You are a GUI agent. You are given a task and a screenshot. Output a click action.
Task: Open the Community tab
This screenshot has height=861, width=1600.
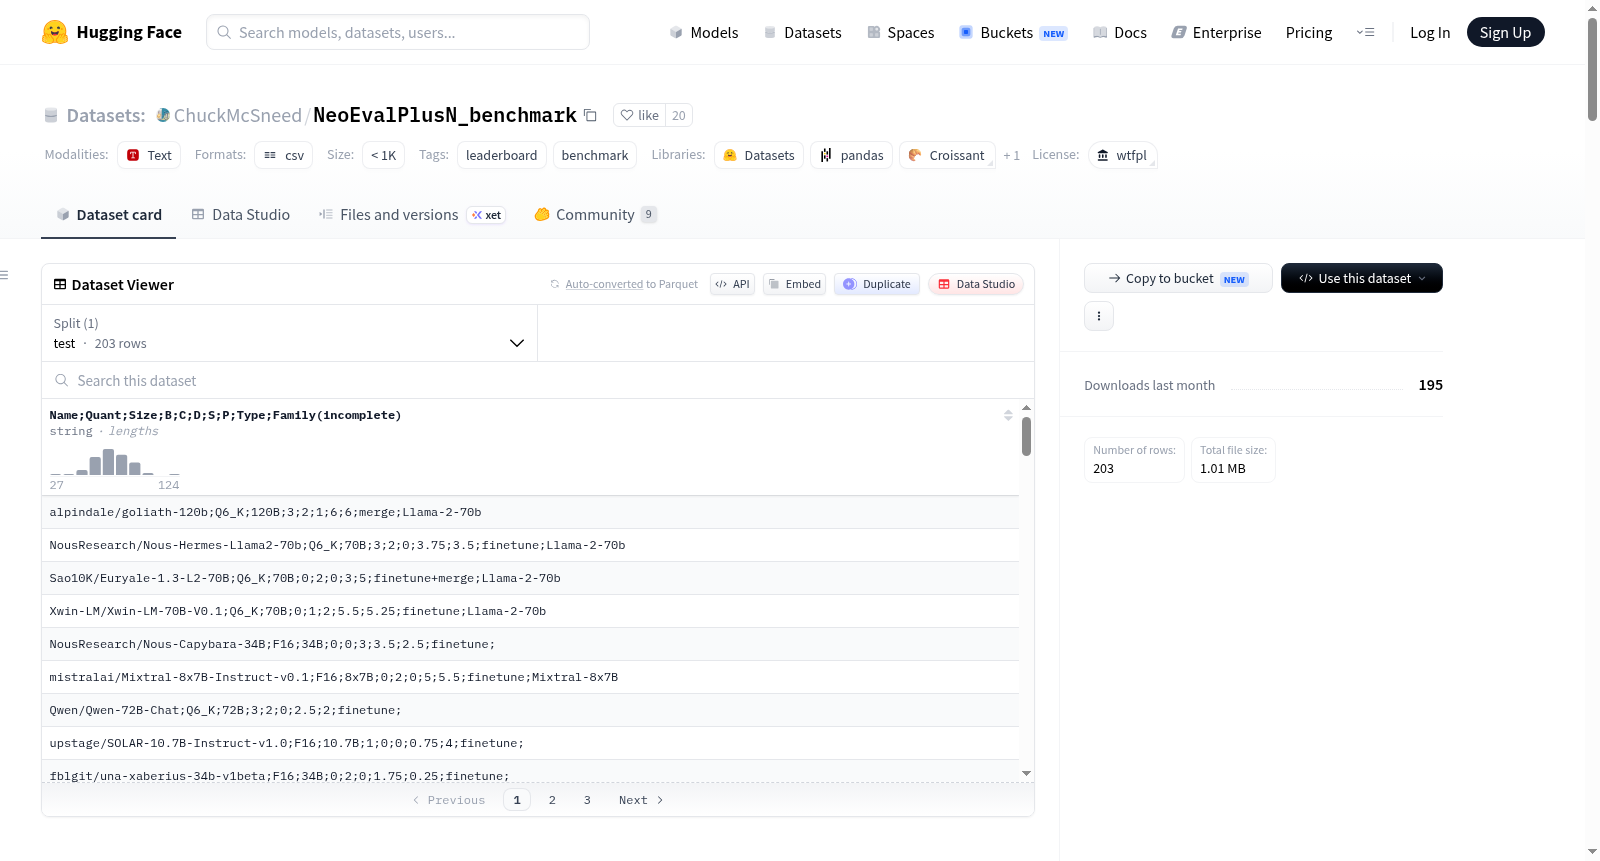tap(595, 215)
